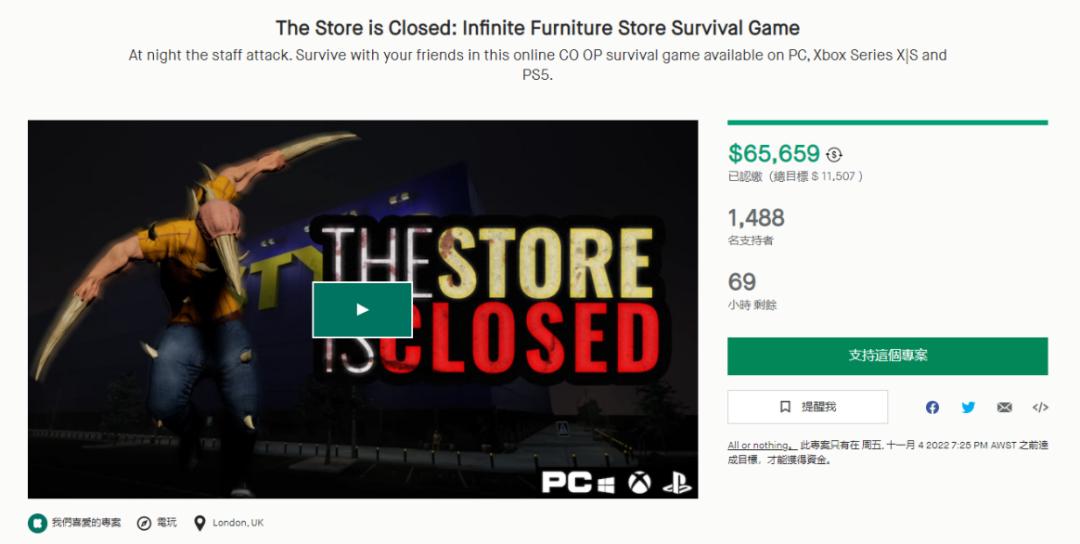Click the Windows logo on the video
This screenshot has height=544, width=1080.
[606, 483]
